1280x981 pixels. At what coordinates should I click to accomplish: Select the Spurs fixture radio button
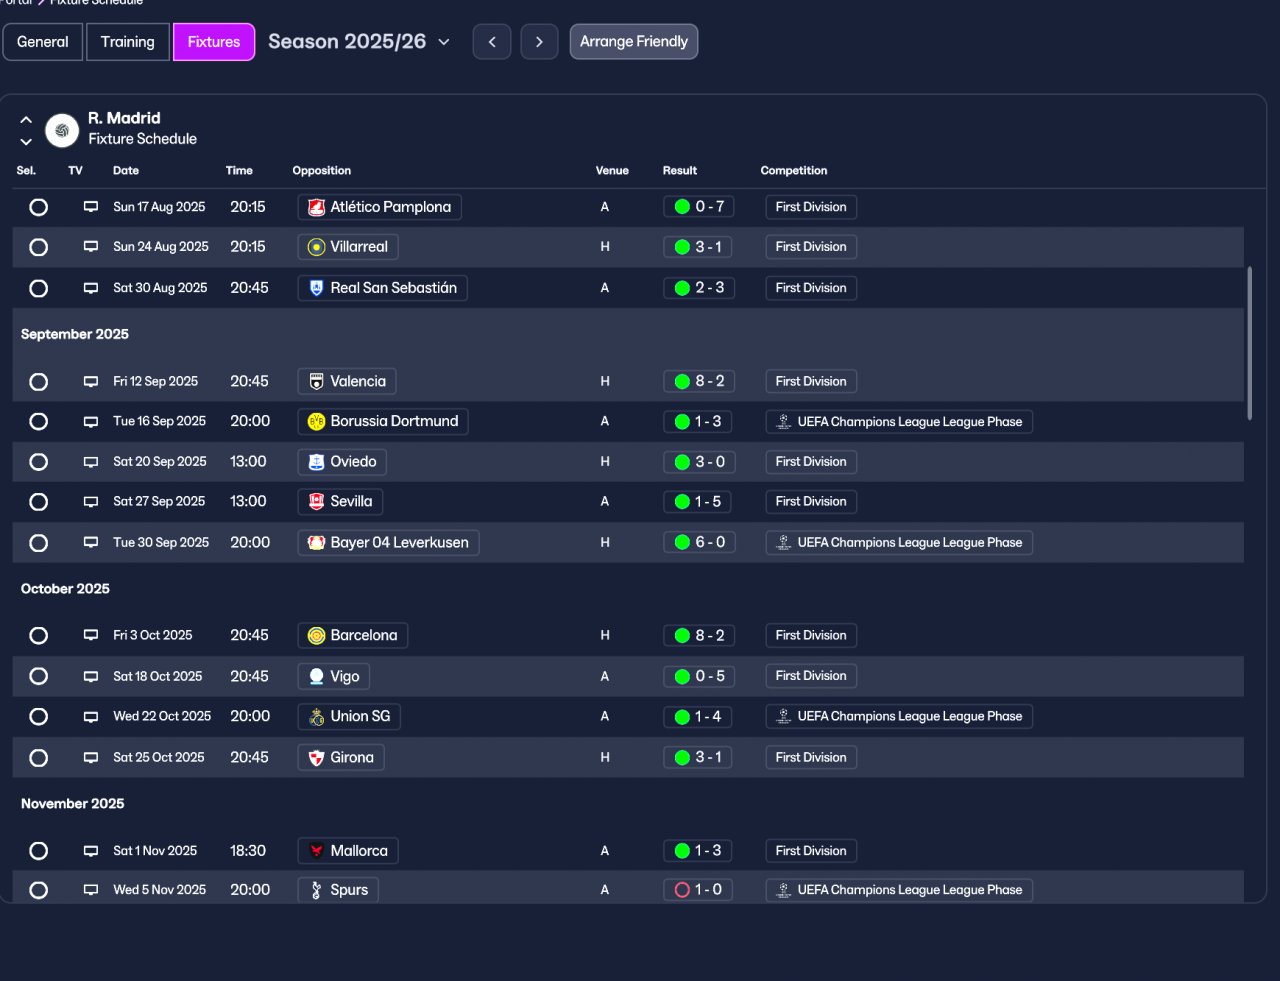click(39, 890)
